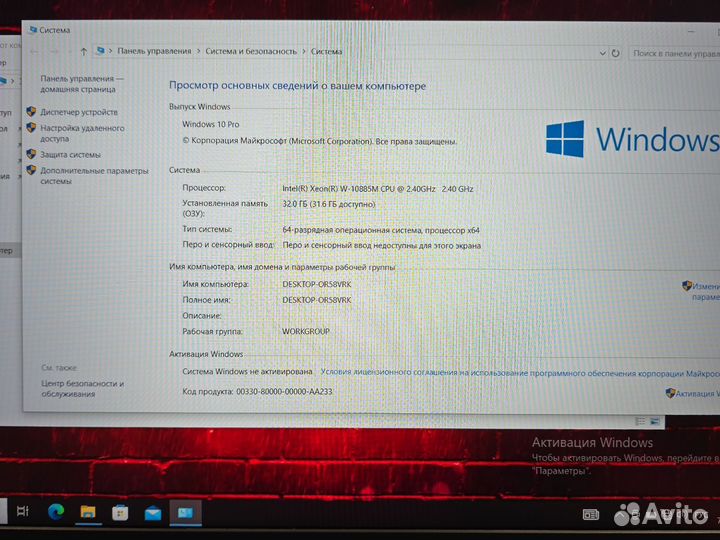720x540 pixels.
Task: Open Дополнительные параметры системы
Action: 94,175
